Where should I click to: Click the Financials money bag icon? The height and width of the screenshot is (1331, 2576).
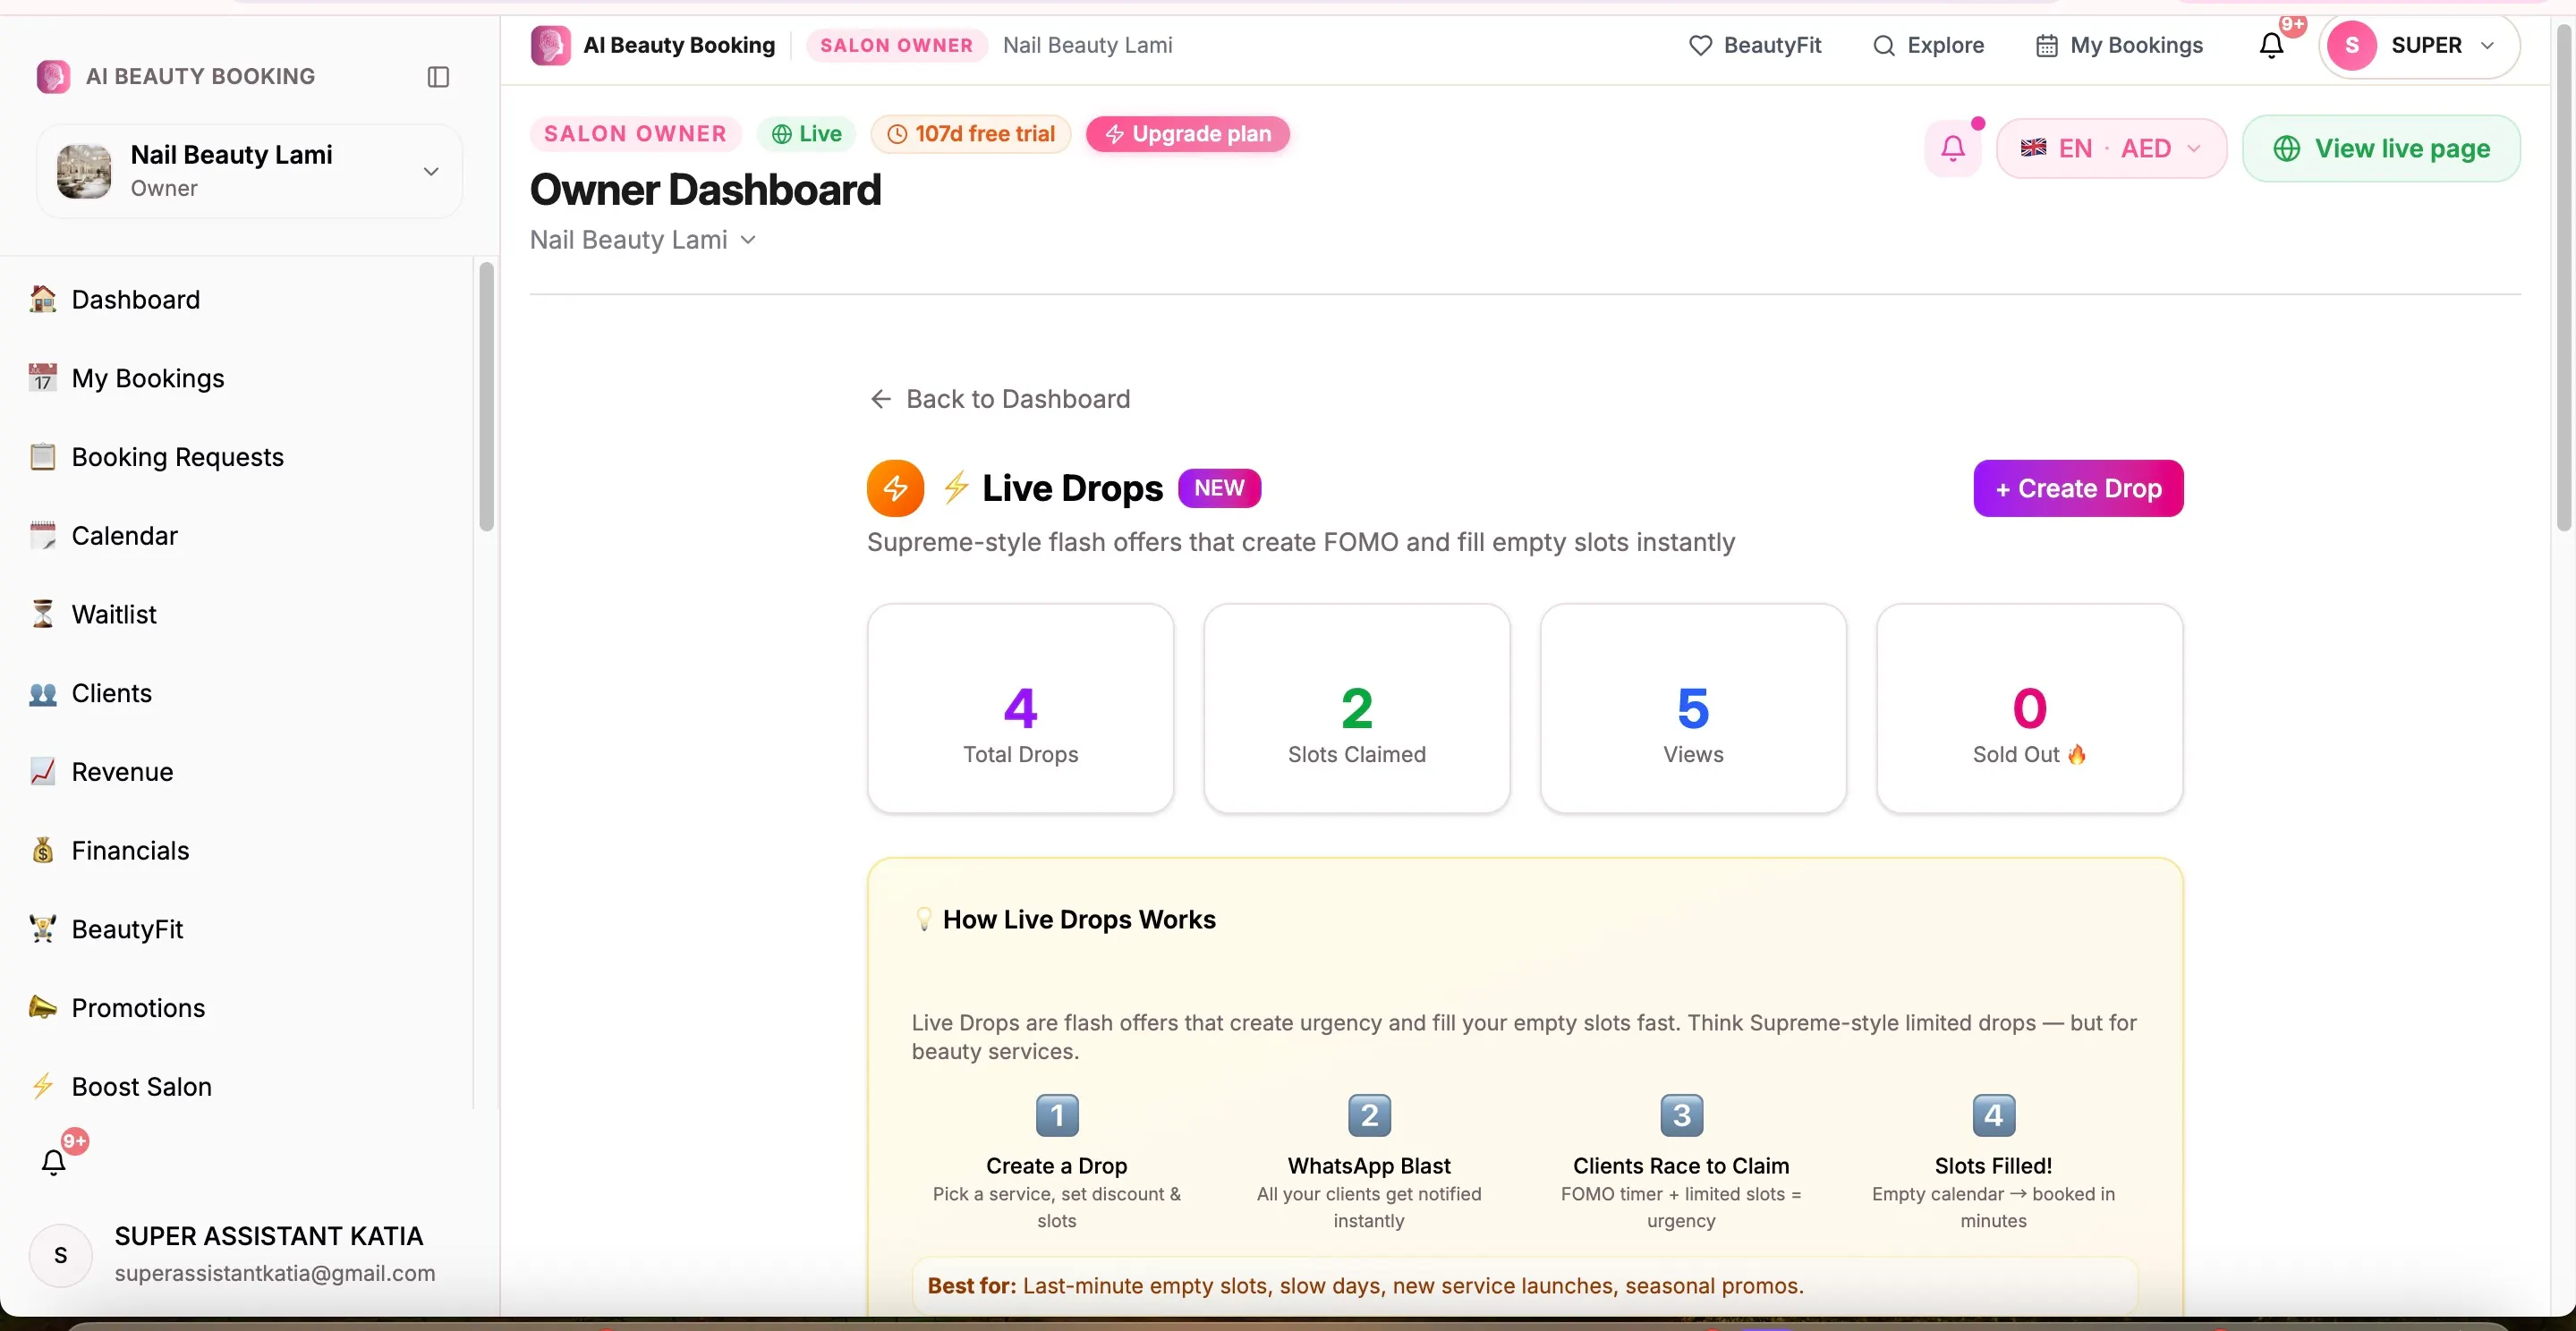coord(42,850)
